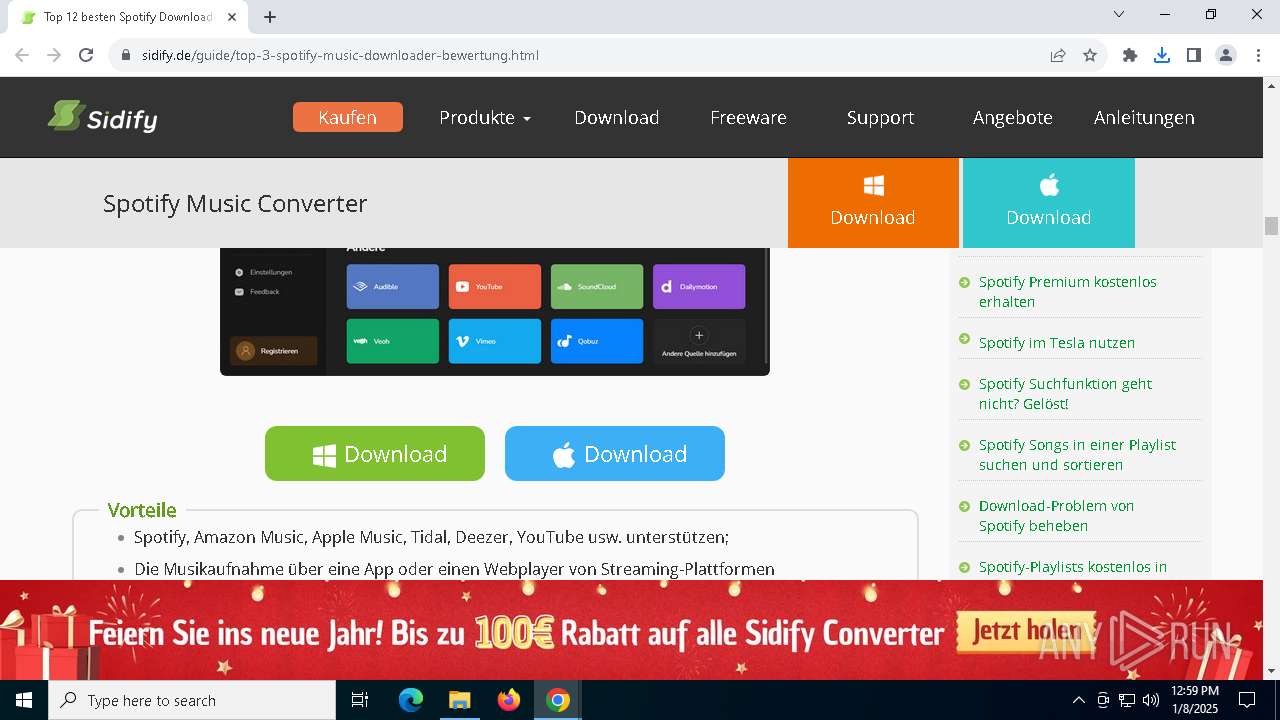Open Spotify im Tesla nutzen link
The height and width of the screenshot is (720, 1280).
(1056, 342)
